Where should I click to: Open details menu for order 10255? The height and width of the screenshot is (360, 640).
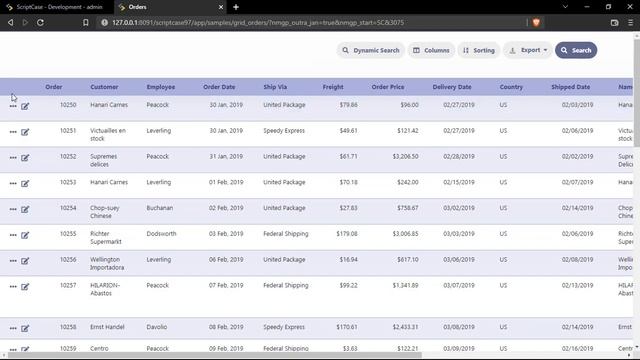click(x=13, y=235)
